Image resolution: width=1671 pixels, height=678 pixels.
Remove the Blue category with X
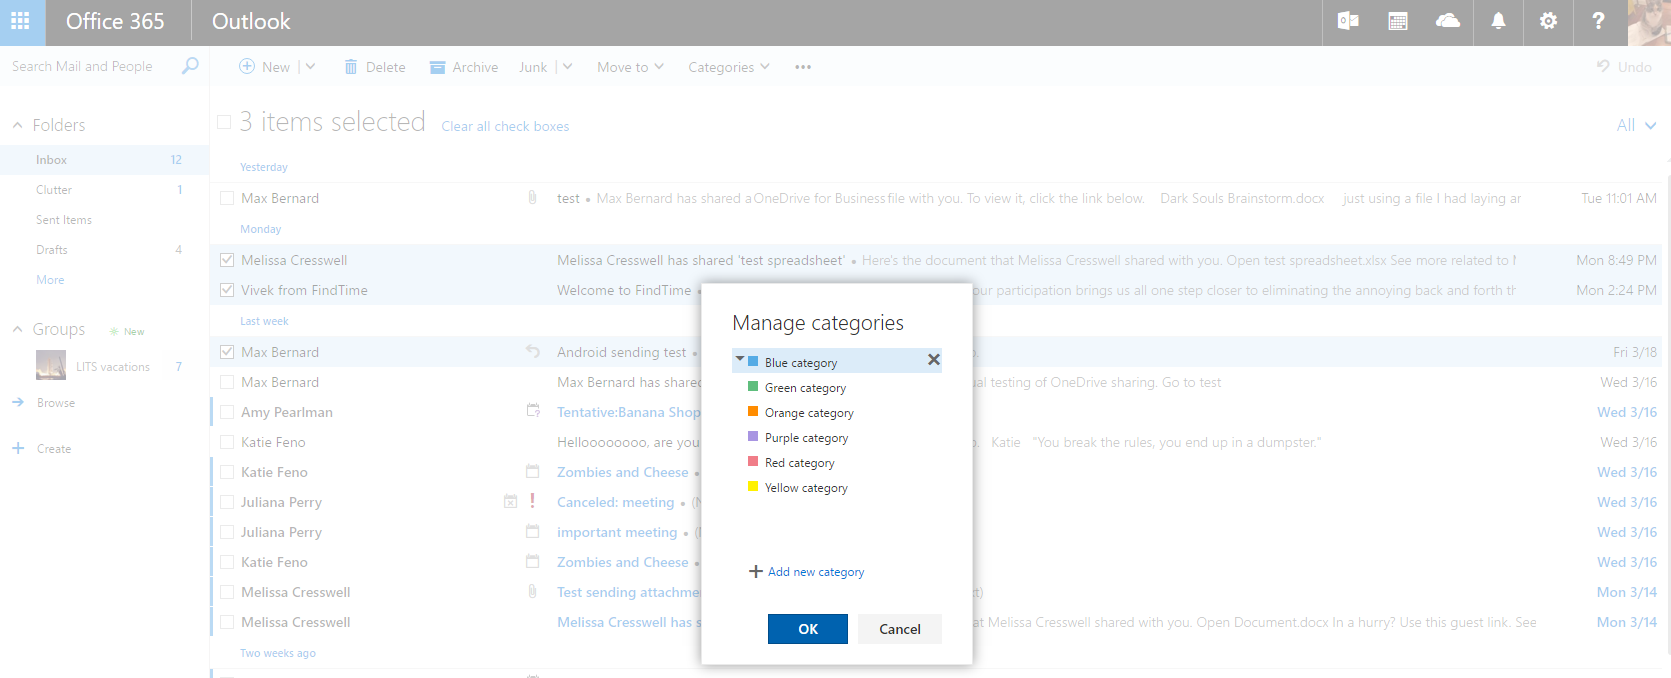click(x=934, y=360)
